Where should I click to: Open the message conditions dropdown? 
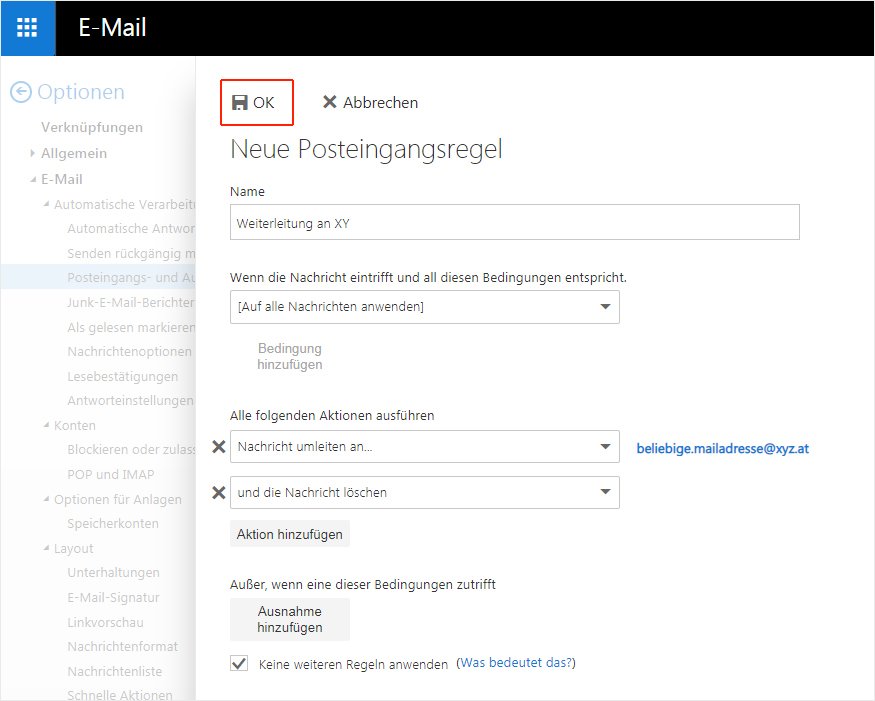click(424, 307)
